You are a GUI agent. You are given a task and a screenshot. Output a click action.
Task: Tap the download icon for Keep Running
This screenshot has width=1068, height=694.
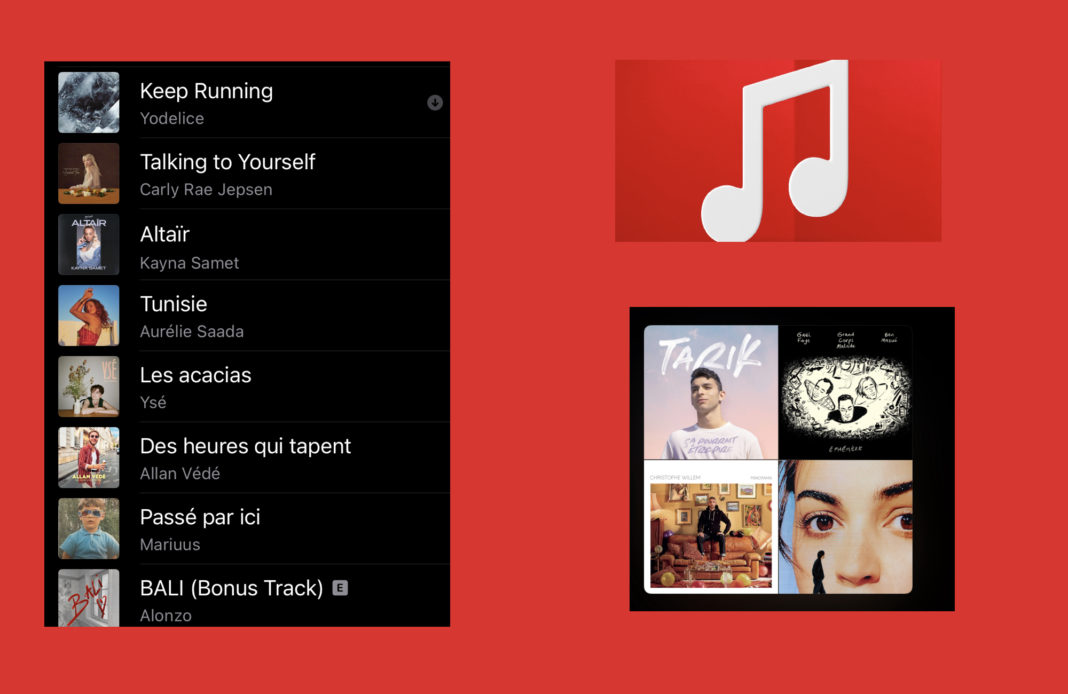coord(435,102)
